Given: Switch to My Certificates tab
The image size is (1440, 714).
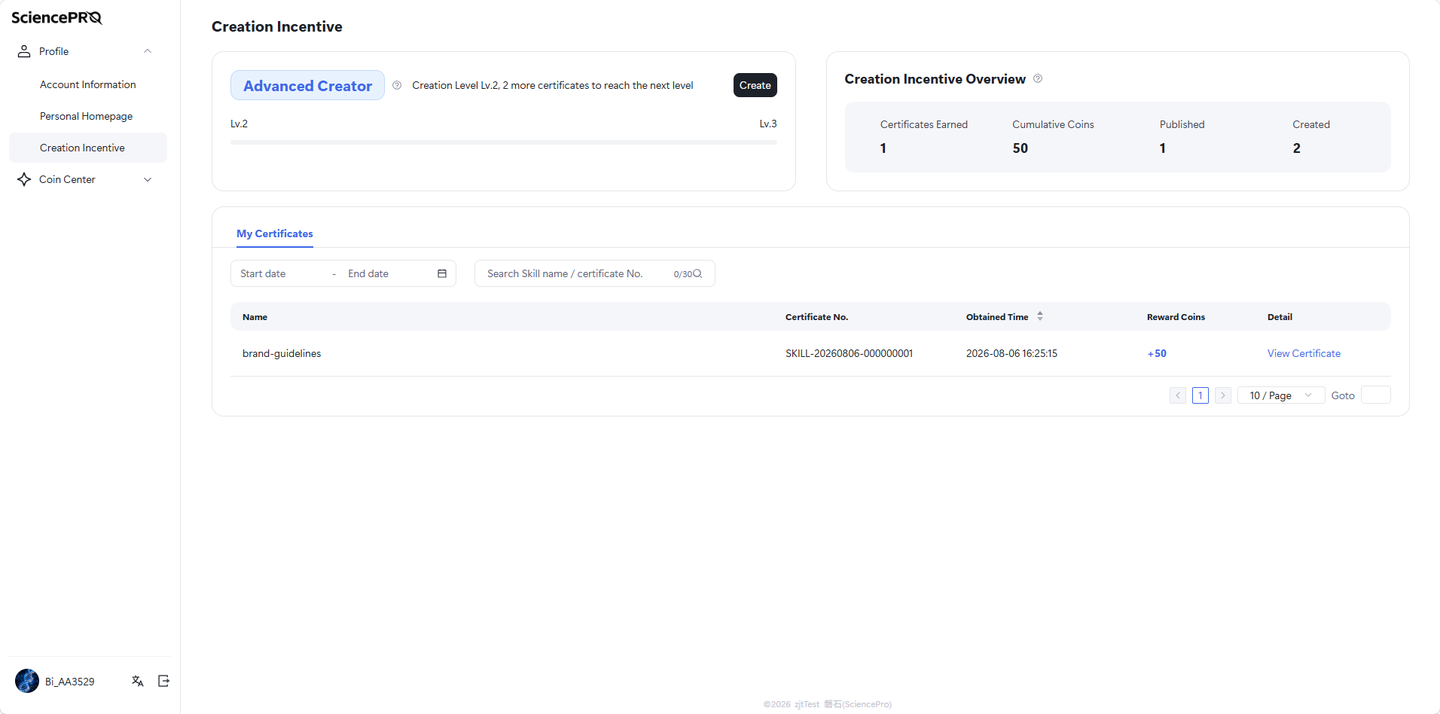Looking at the screenshot, I should (275, 234).
